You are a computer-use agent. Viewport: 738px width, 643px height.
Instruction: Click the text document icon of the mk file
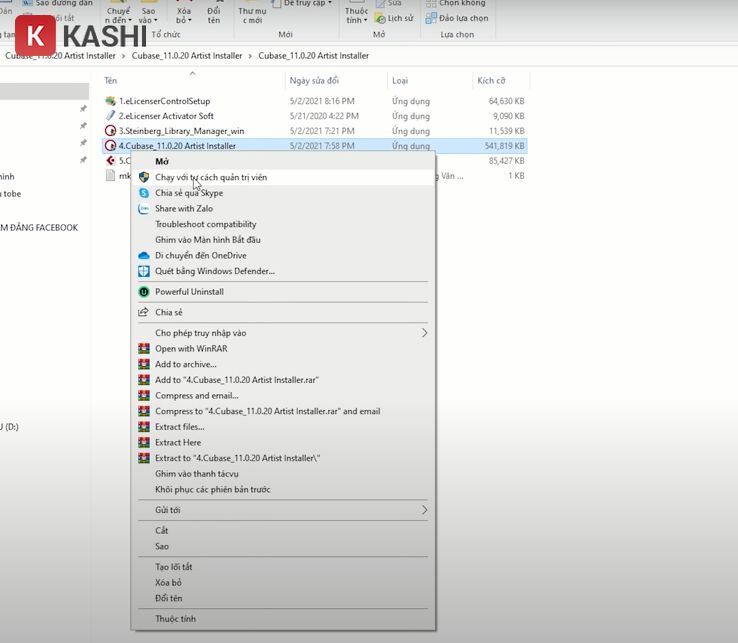[x=110, y=176]
